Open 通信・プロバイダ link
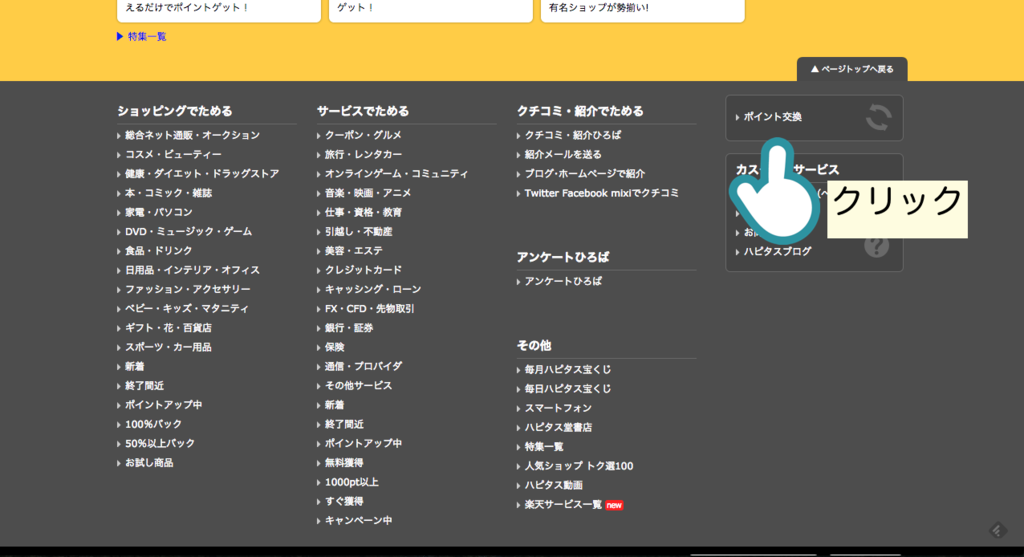 tap(363, 366)
